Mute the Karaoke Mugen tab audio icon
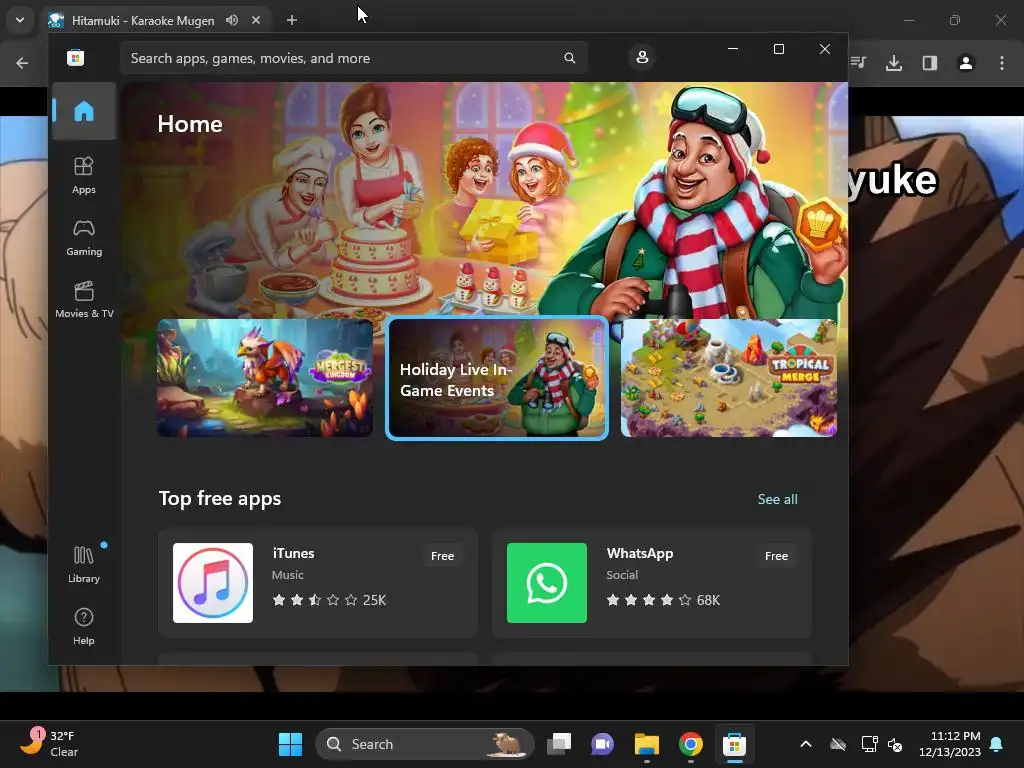1024x768 pixels. [232, 20]
